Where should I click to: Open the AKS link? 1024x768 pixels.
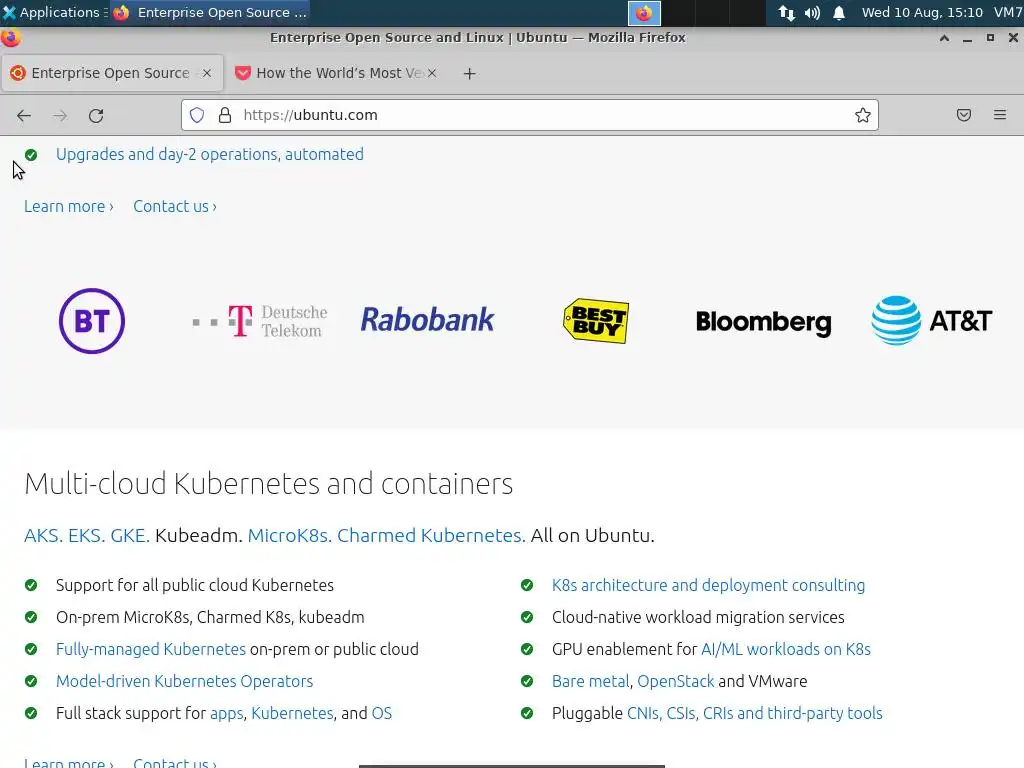pos(43,536)
